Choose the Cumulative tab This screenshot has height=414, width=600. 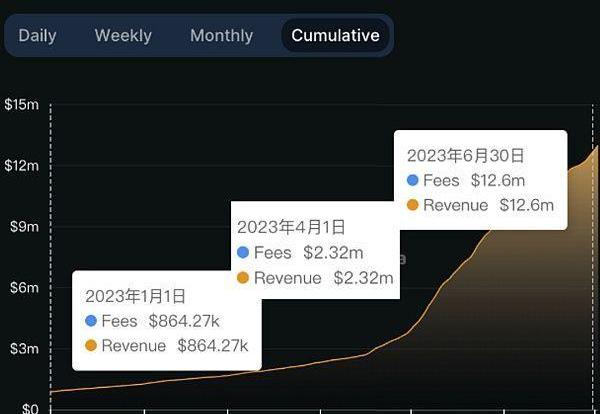[335, 36]
